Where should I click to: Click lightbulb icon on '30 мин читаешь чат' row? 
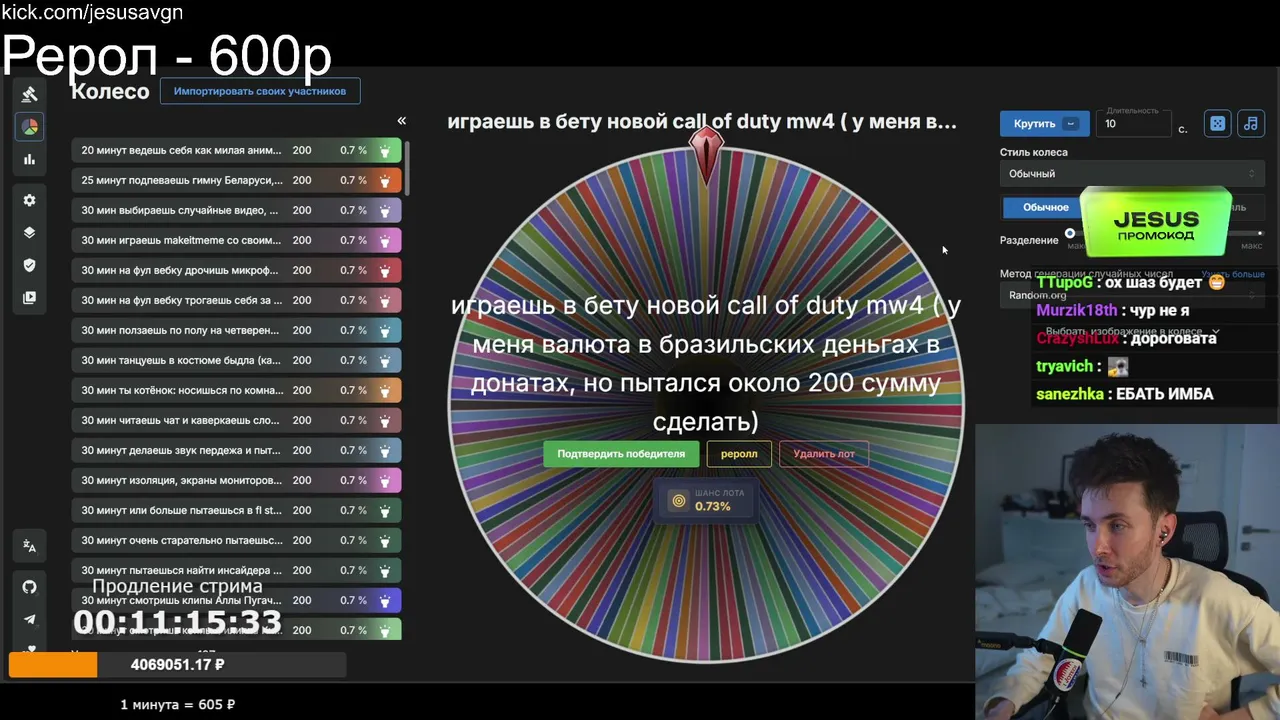pyautogui.click(x=385, y=421)
